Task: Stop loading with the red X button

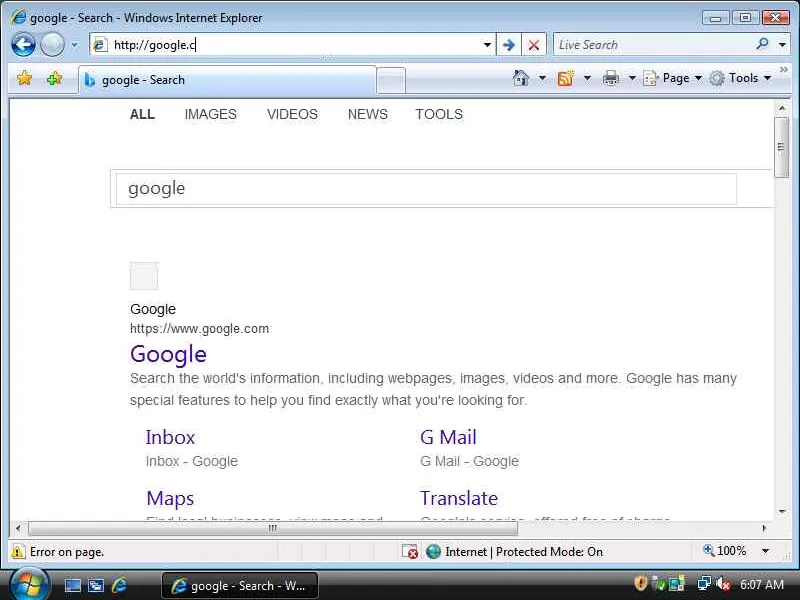Action: [x=534, y=45]
